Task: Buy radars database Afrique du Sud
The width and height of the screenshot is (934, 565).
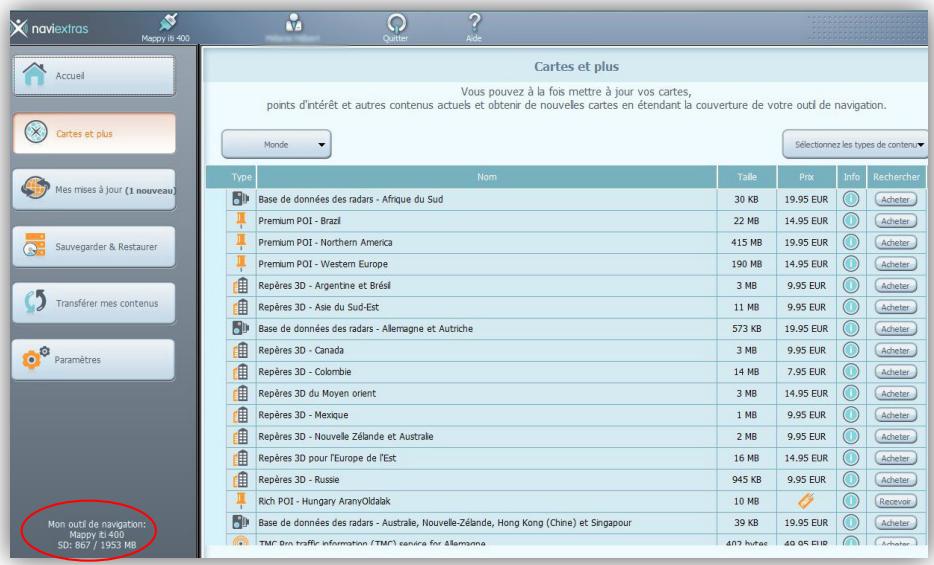Action: pos(895,199)
